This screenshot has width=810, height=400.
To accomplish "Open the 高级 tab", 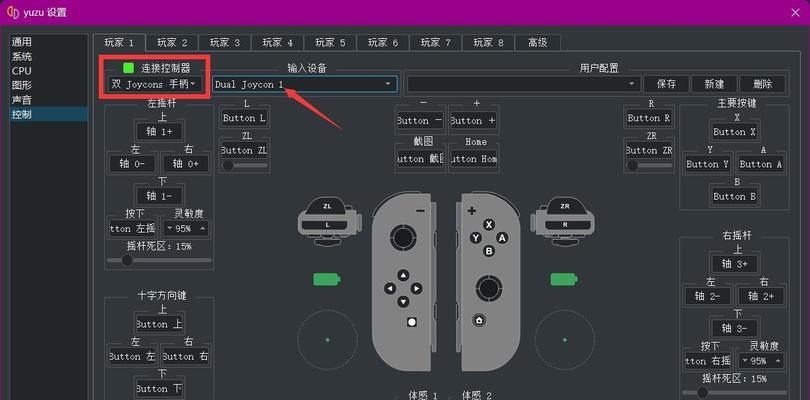I will point(538,43).
